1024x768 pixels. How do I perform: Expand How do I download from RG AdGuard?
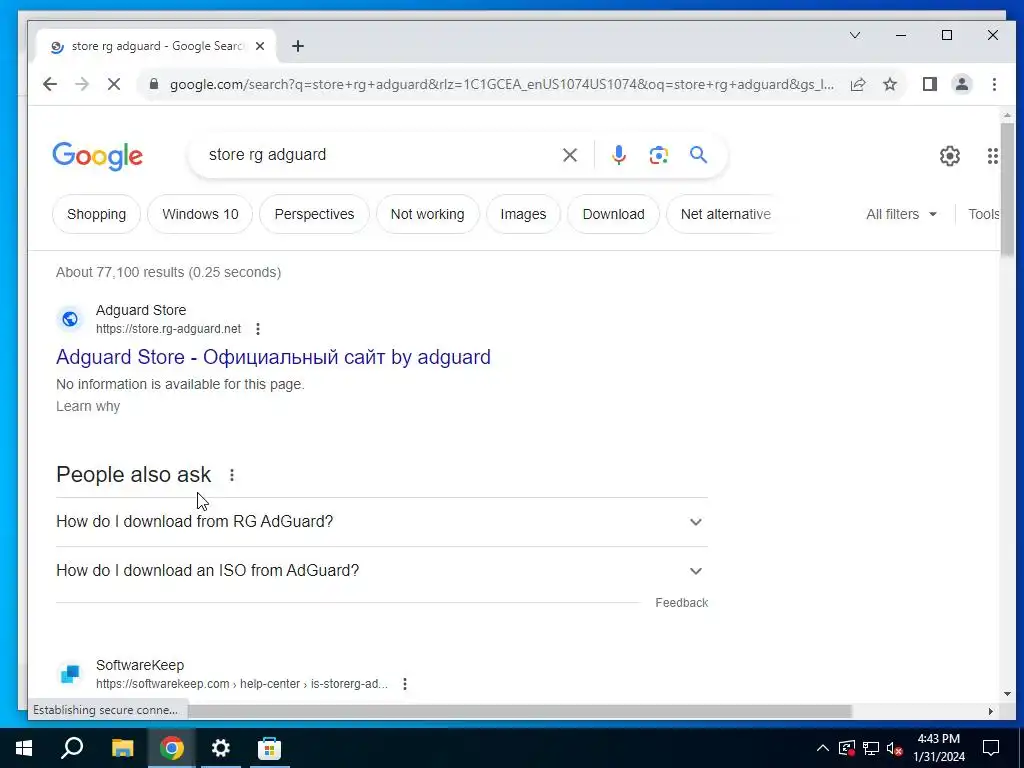[x=381, y=522]
